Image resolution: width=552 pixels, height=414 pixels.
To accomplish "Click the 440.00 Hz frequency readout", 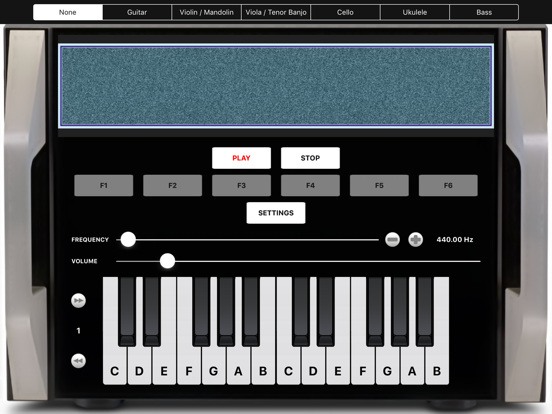I will (454, 240).
